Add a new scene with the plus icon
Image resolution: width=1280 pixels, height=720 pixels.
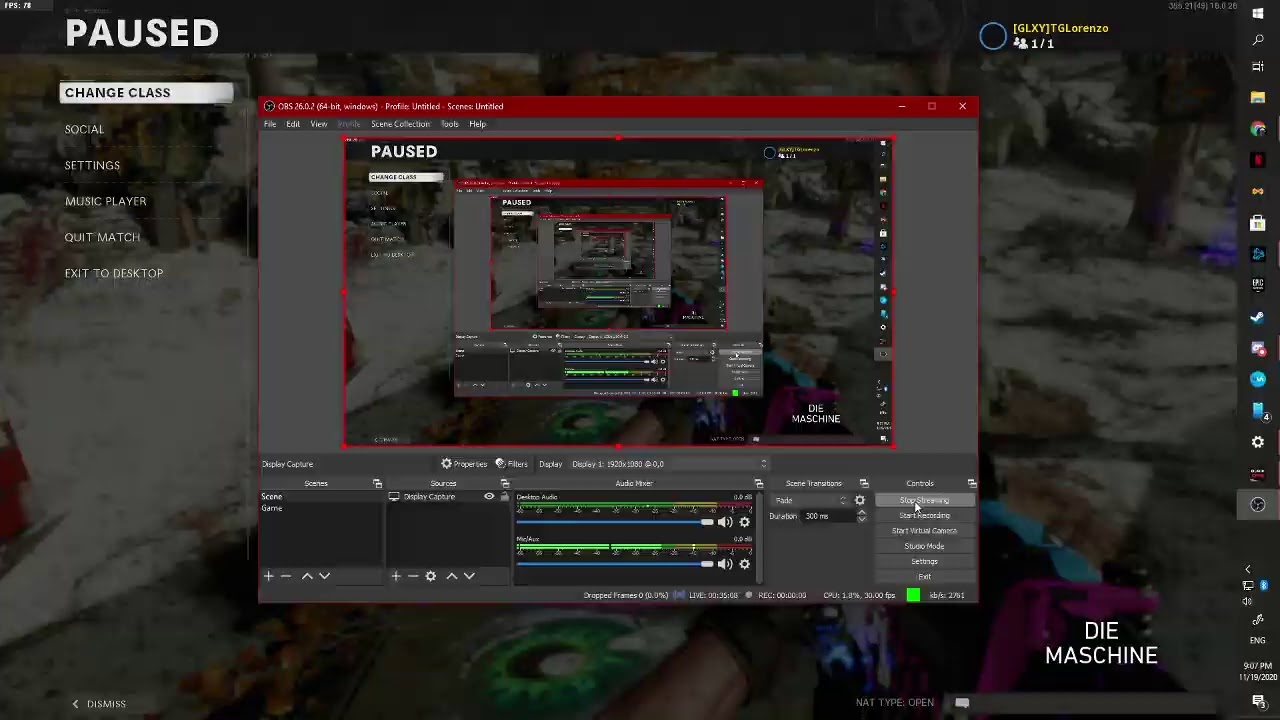pyautogui.click(x=268, y=576)
